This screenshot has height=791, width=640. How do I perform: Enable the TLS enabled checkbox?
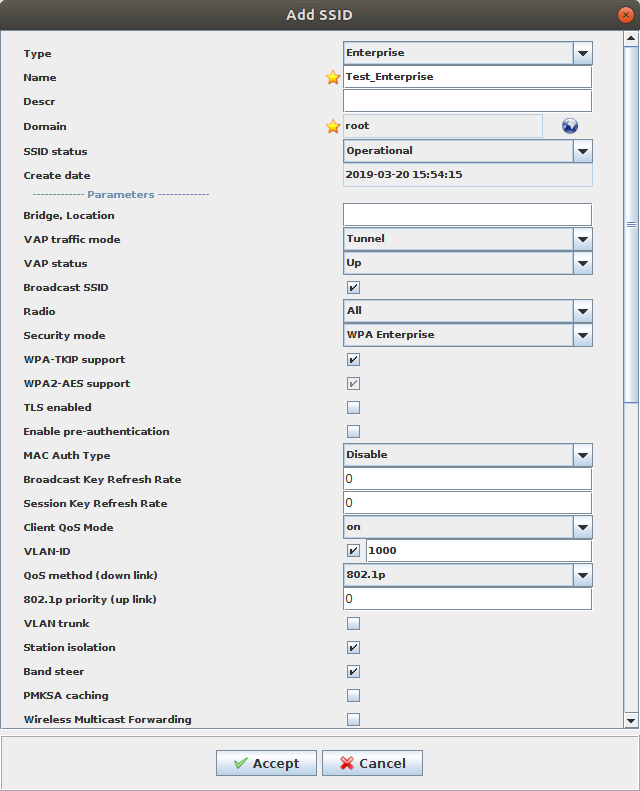click(353, 408)
